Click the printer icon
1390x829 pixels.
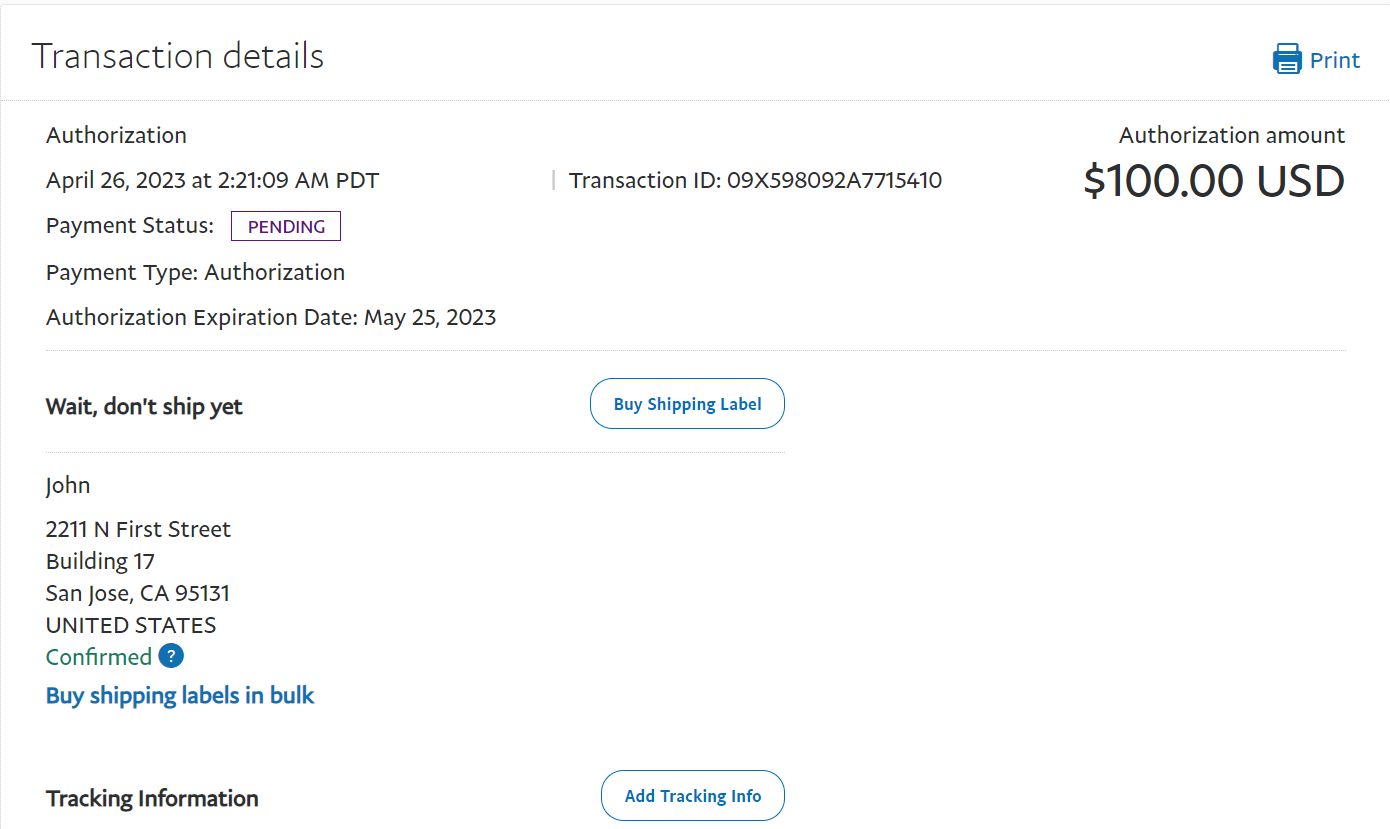1287,59
